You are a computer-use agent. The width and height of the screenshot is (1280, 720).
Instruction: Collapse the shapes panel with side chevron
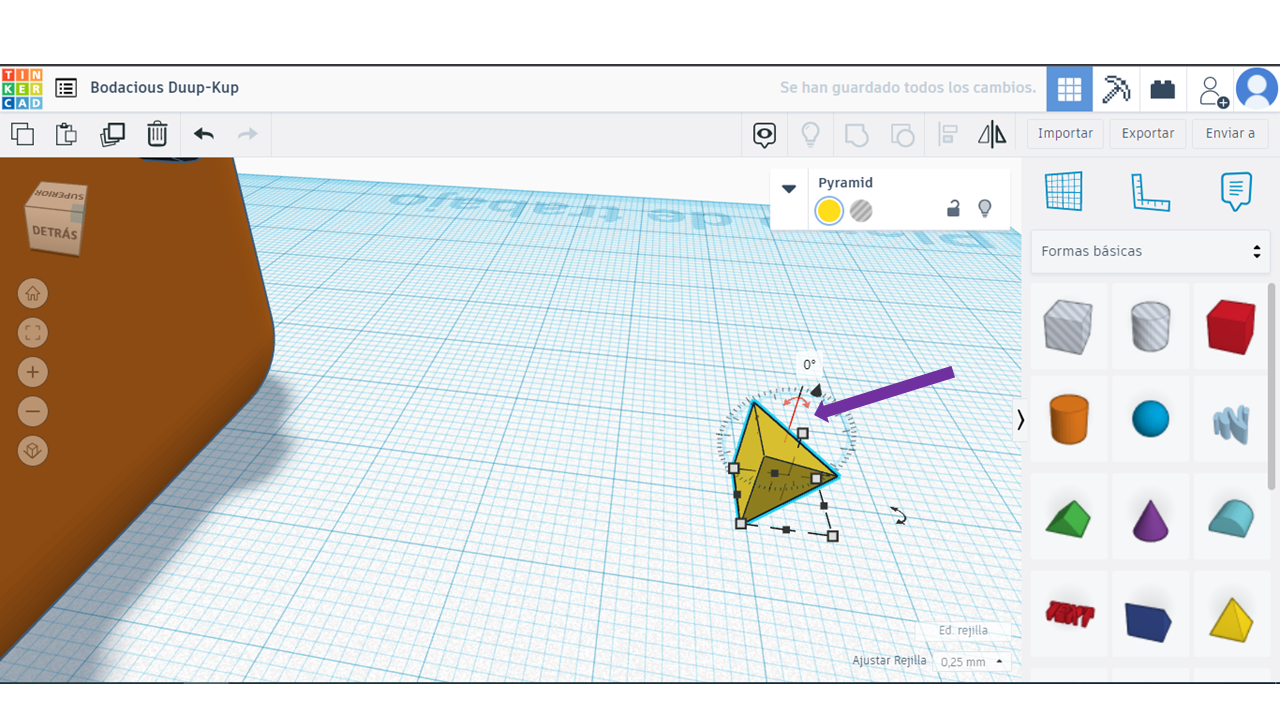(1020, 420)
